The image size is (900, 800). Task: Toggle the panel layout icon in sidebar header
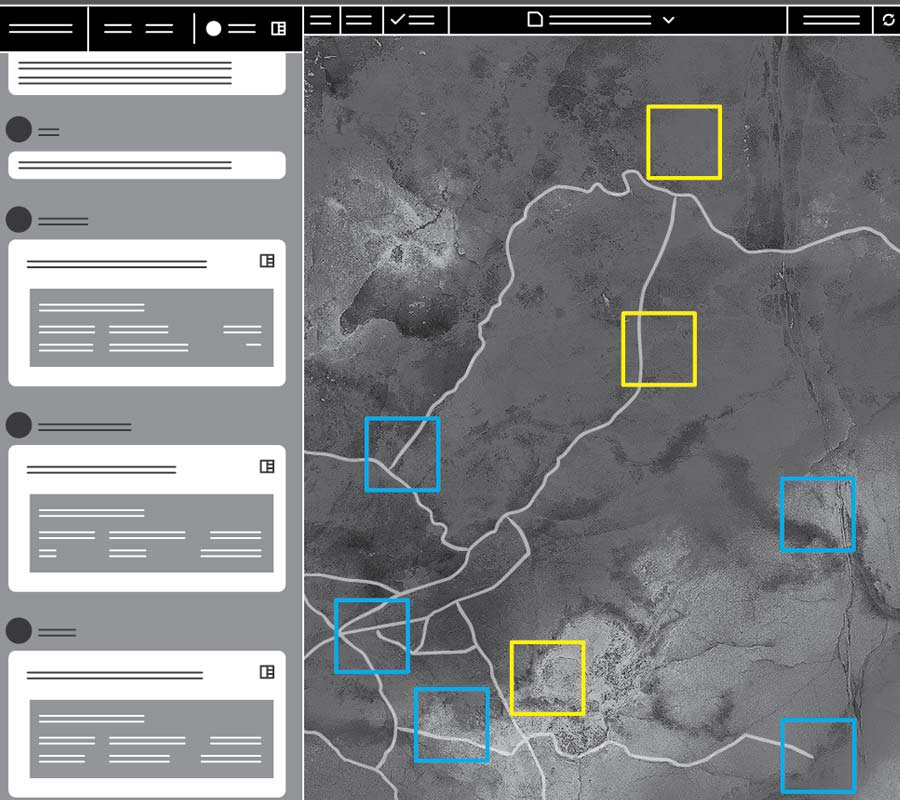278,28
